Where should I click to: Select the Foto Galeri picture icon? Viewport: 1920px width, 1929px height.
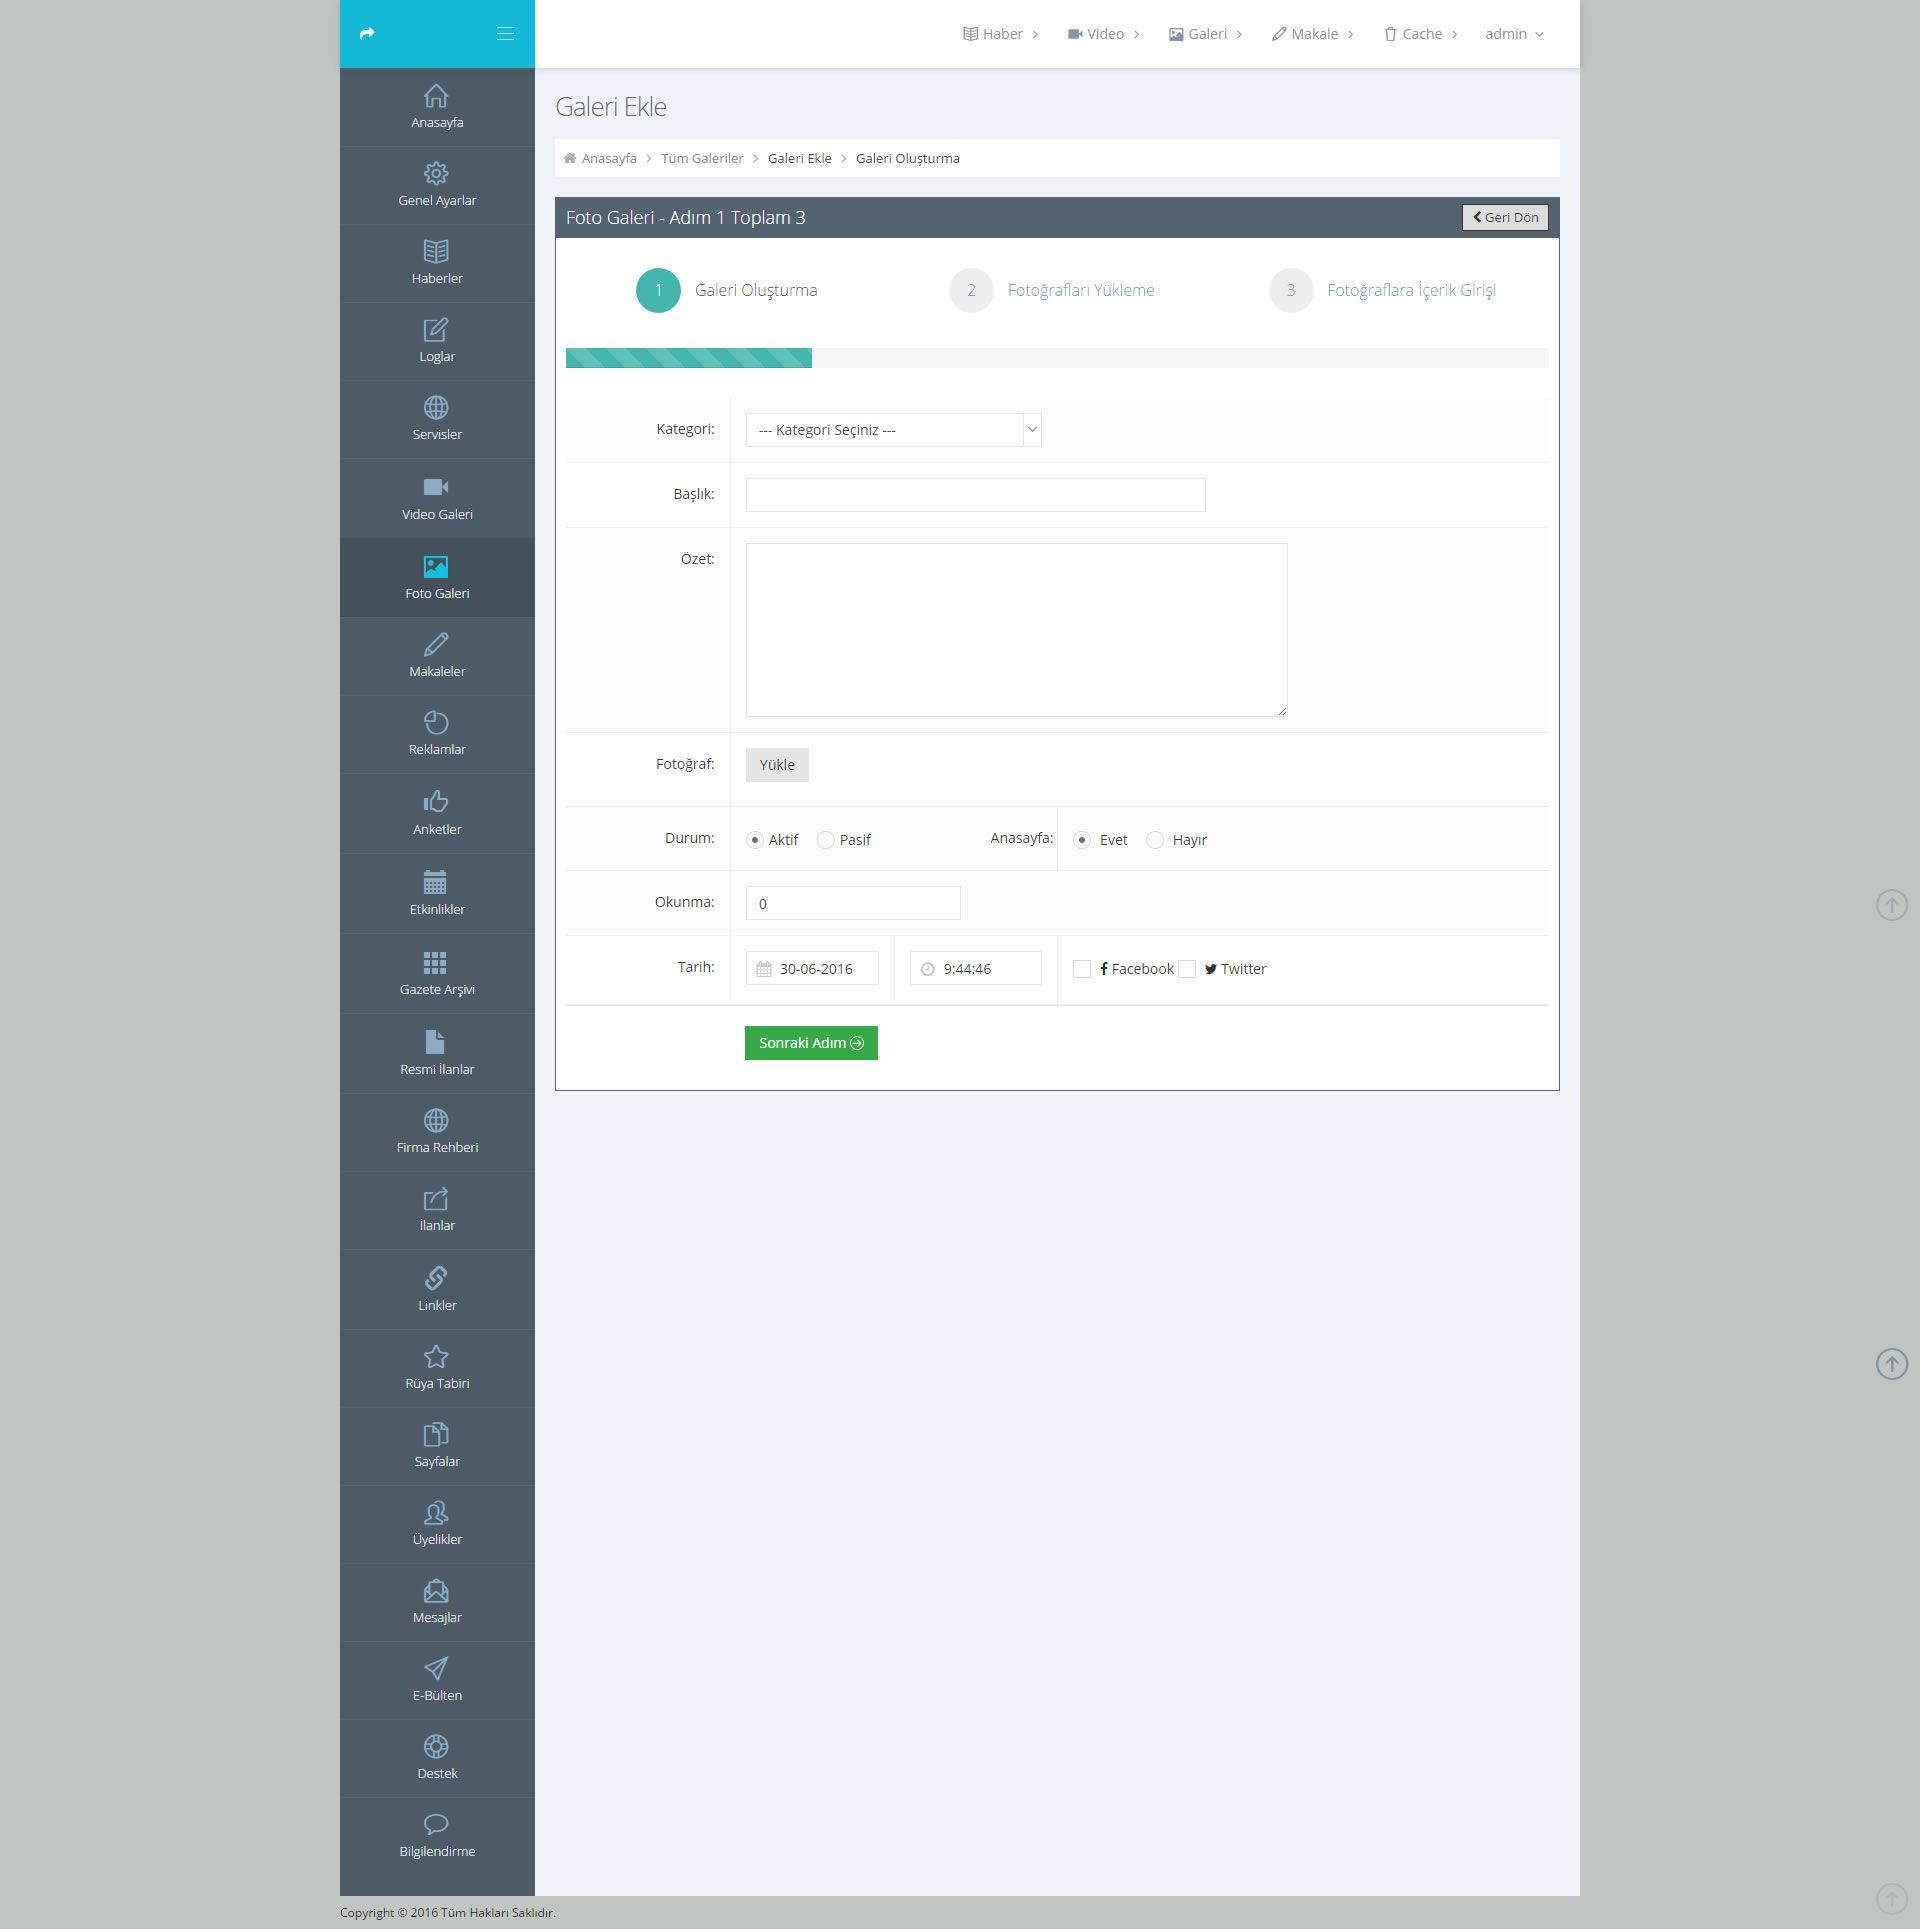[436, 567]
